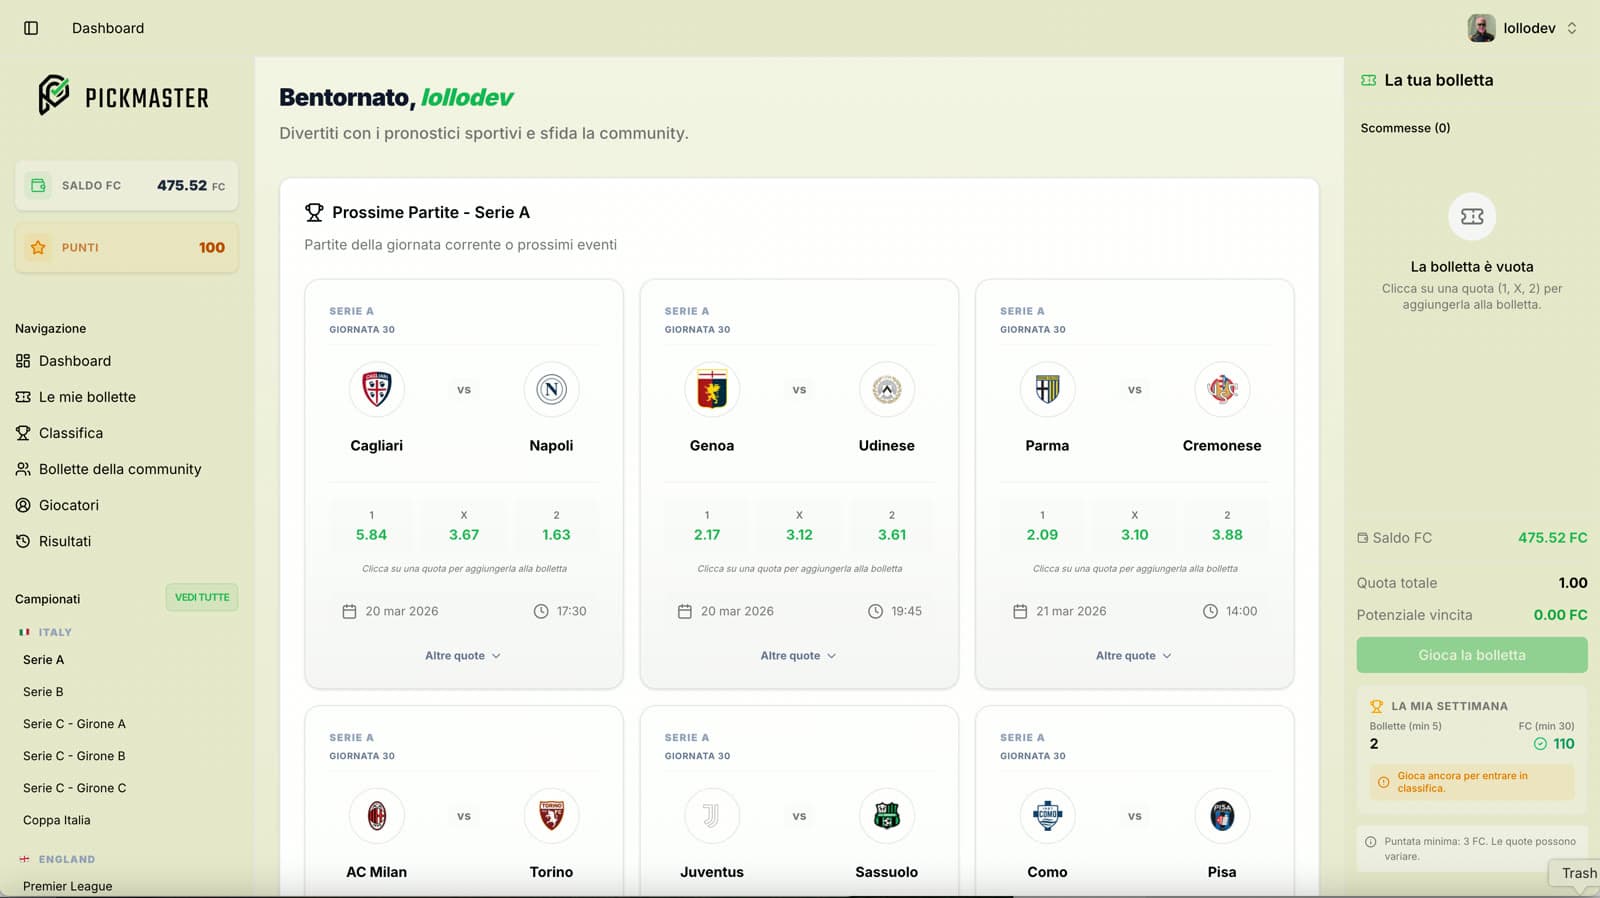Select odds 1.63 for Napoli win
The image size is (1600, 898).
(x=556, y=527)
